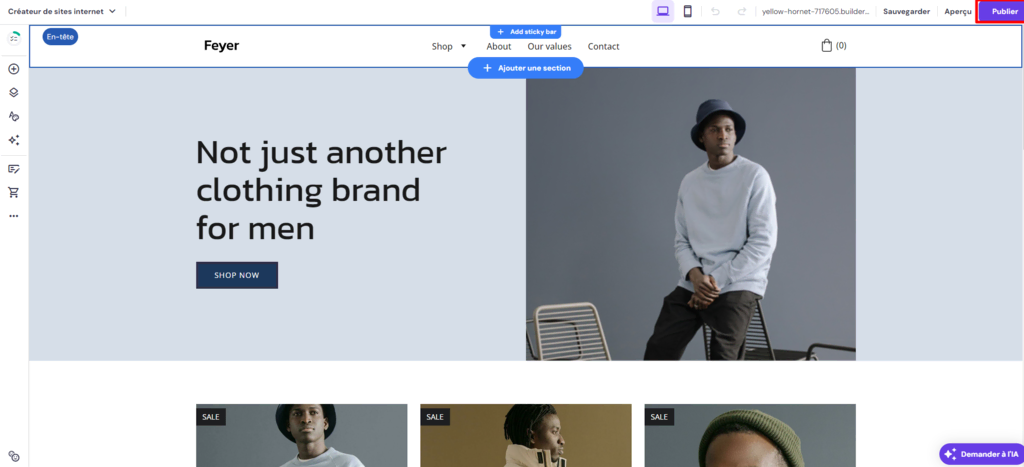Screen dimensions: 1024x467
Task: Open the add element plus icon in sidebar
Action: pos(14,69)
